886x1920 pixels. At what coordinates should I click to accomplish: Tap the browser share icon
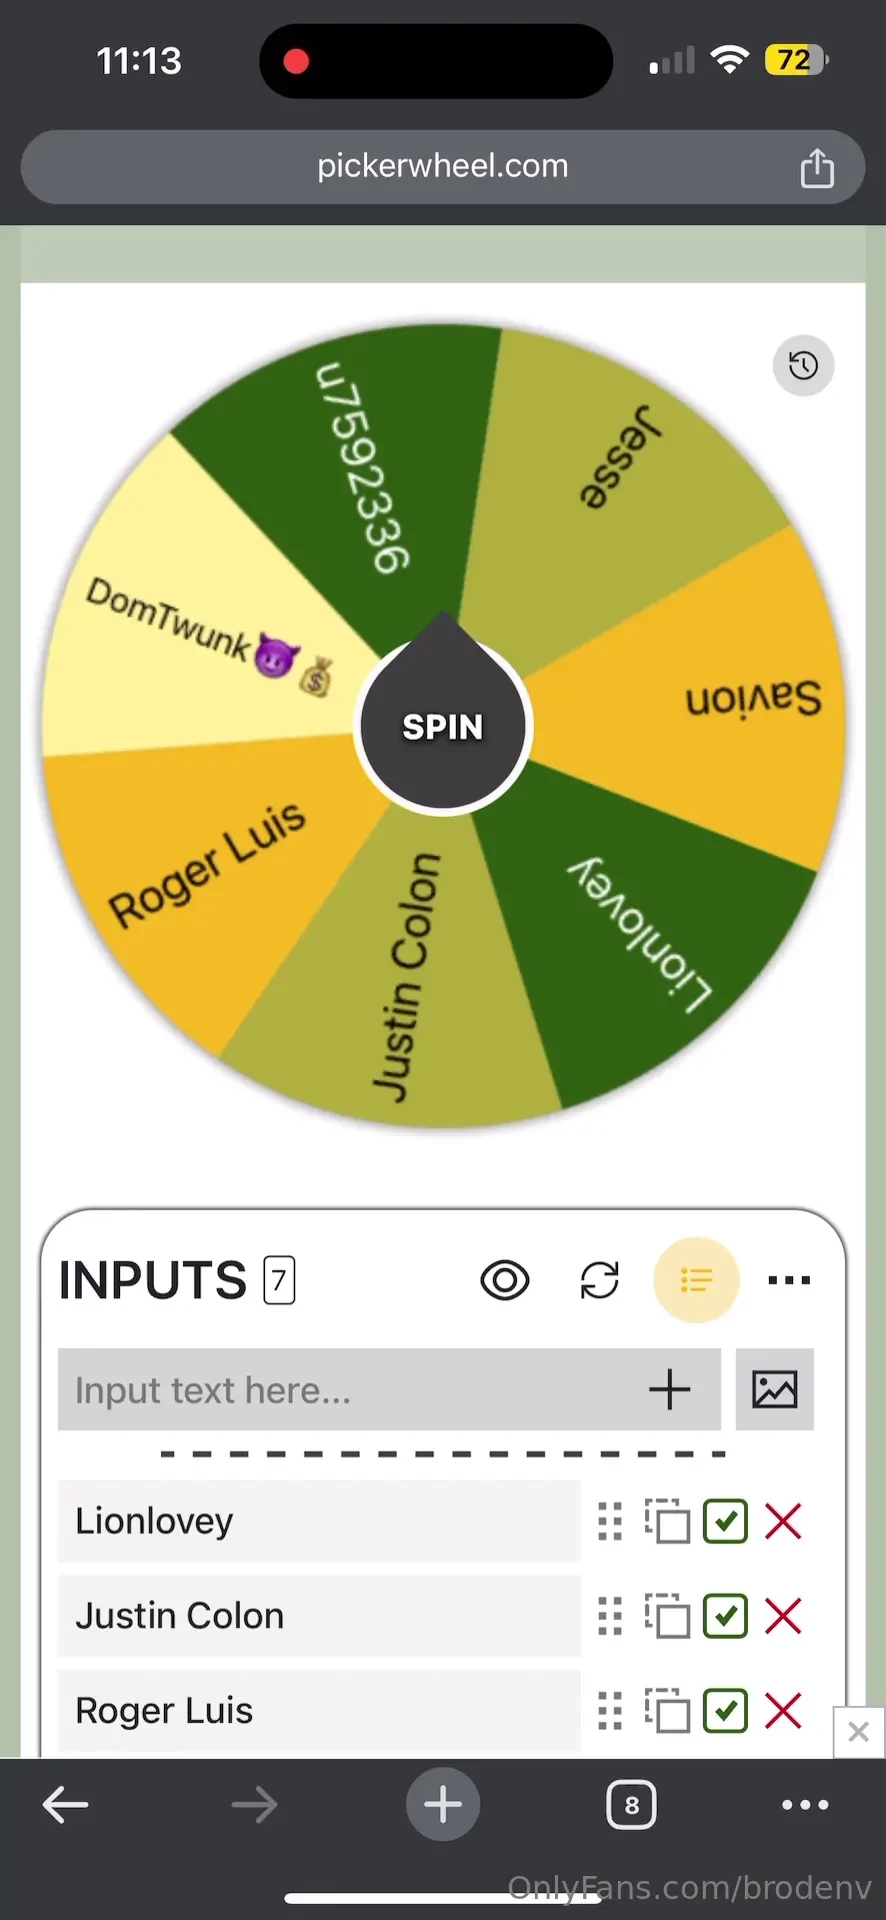coord(816,168)
